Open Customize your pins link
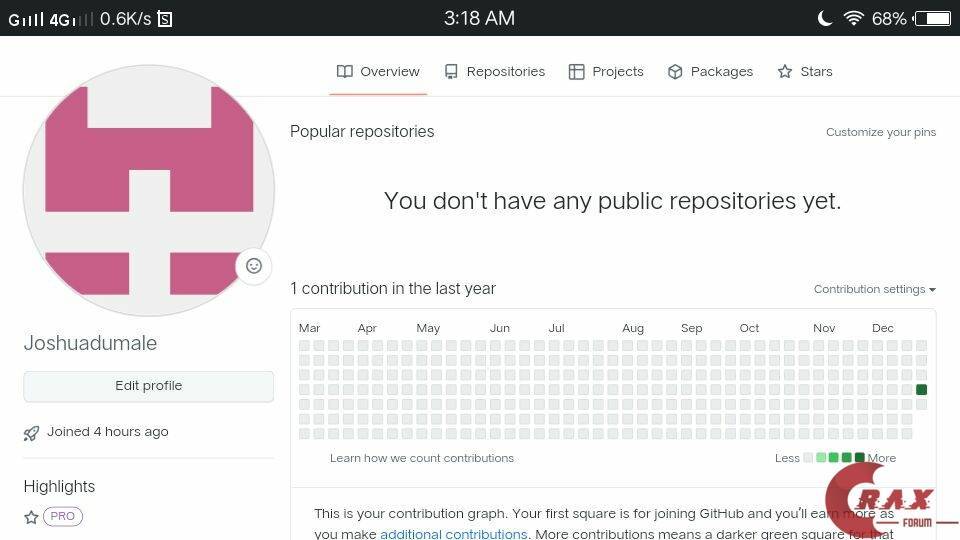Image resolution: width=960 pixels, height=540 pixels. tap(881, 132)
